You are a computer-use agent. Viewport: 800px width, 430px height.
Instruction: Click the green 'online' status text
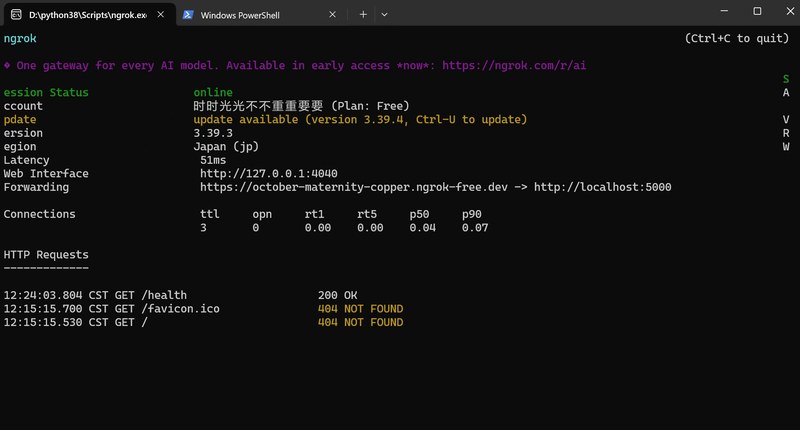213,92
